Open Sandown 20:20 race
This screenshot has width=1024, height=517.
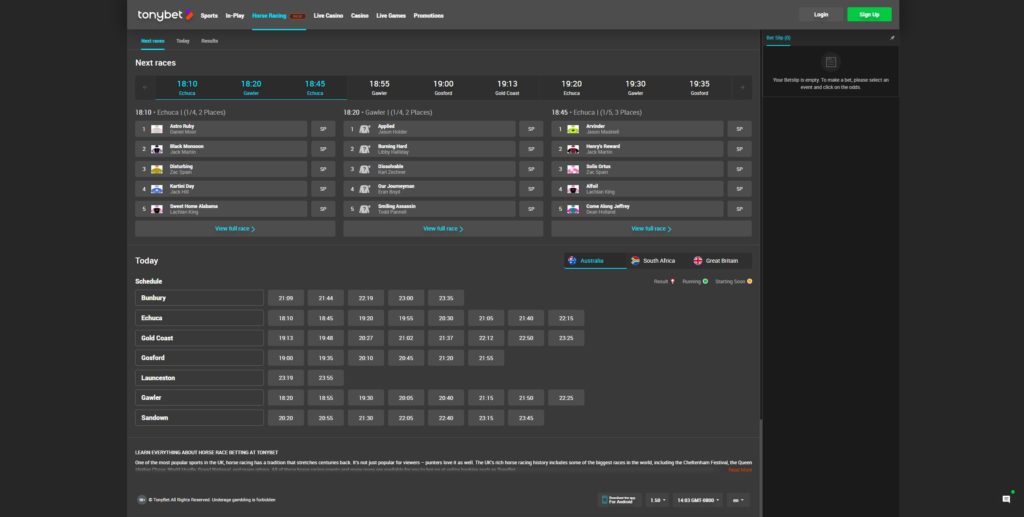pyautogui.click(x=285, y=418)
